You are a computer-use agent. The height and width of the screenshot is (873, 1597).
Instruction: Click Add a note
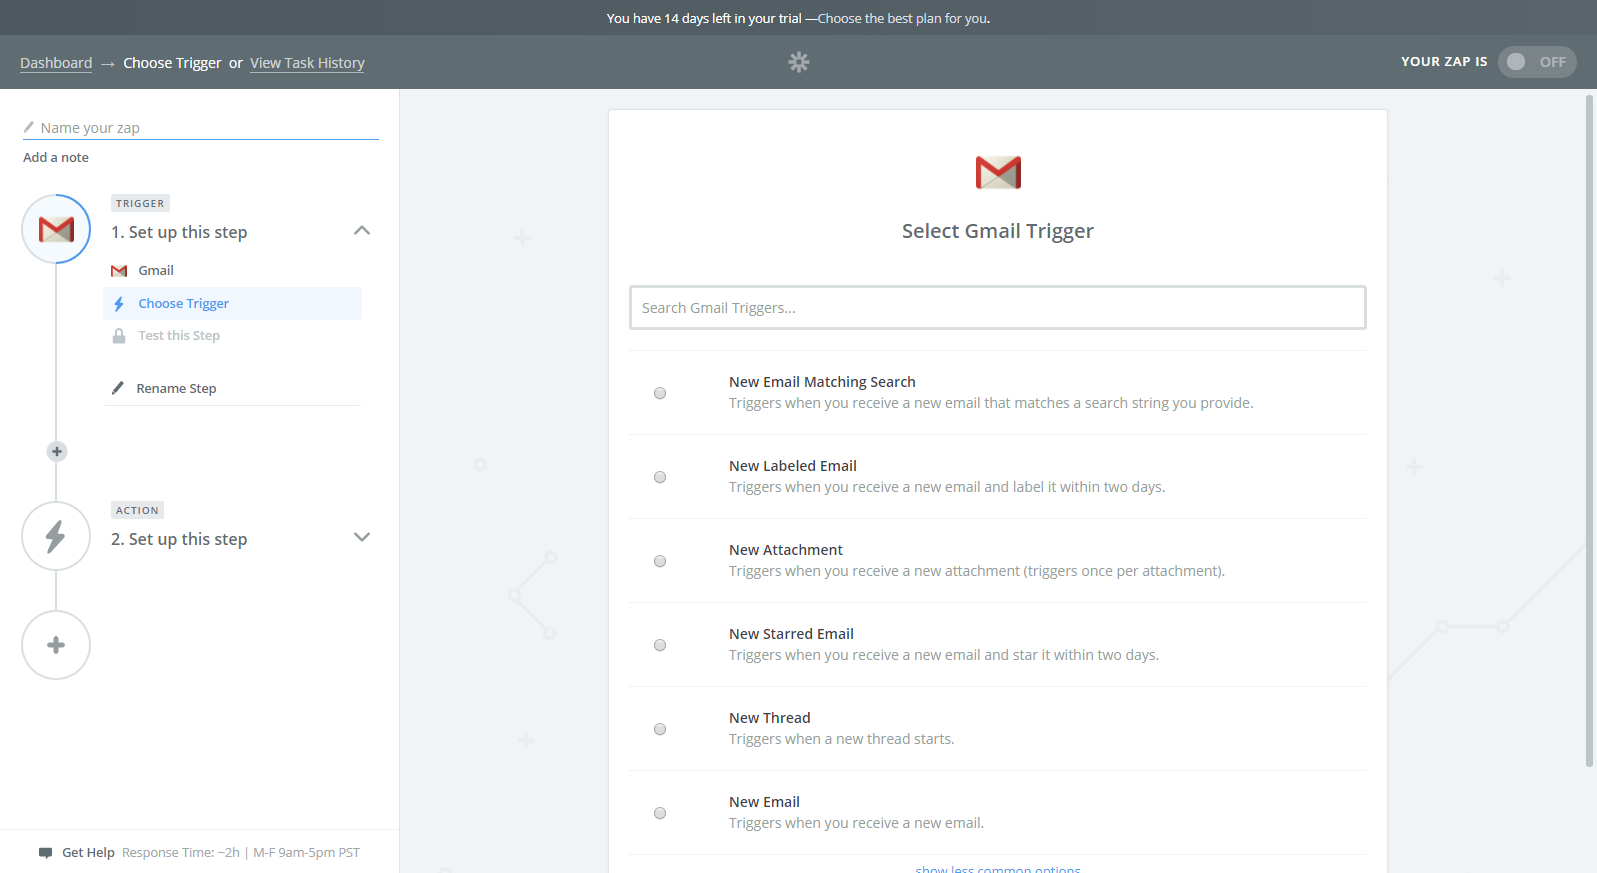pyautogui.click(x=56, y=157)
